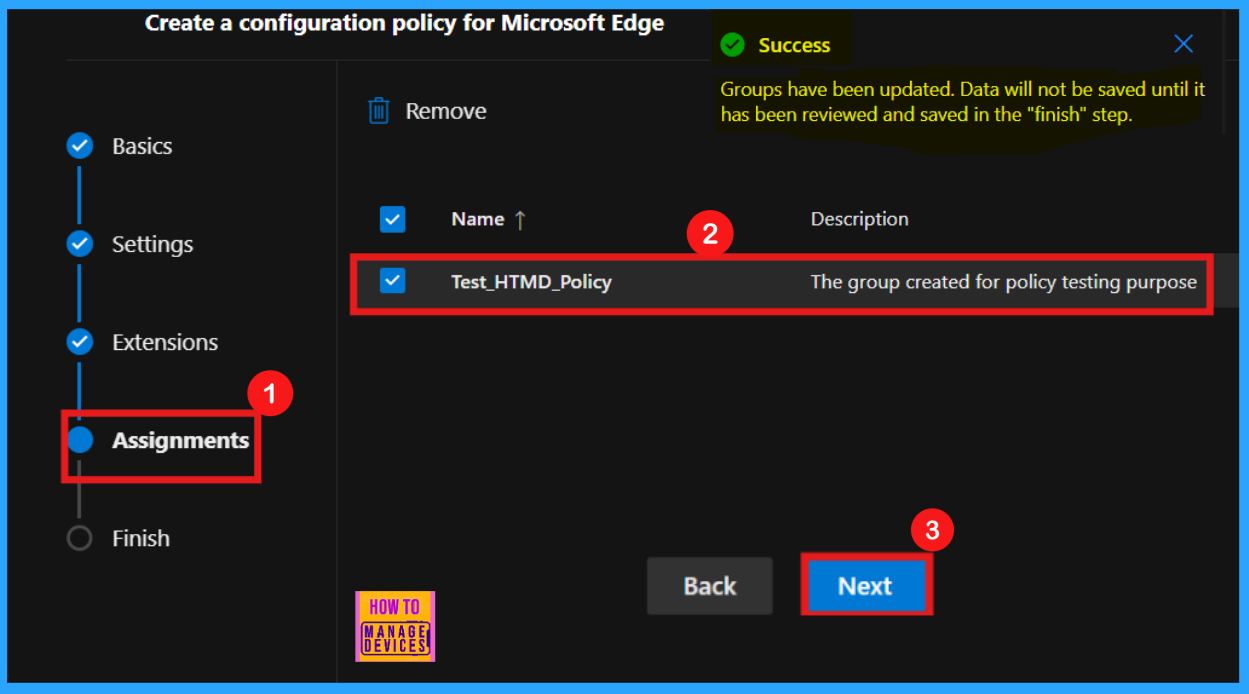The height and width of the screenshot is (694, 1249).
Task: Click the Remove label
Action: pyautogui.click(x=446, y=111)
